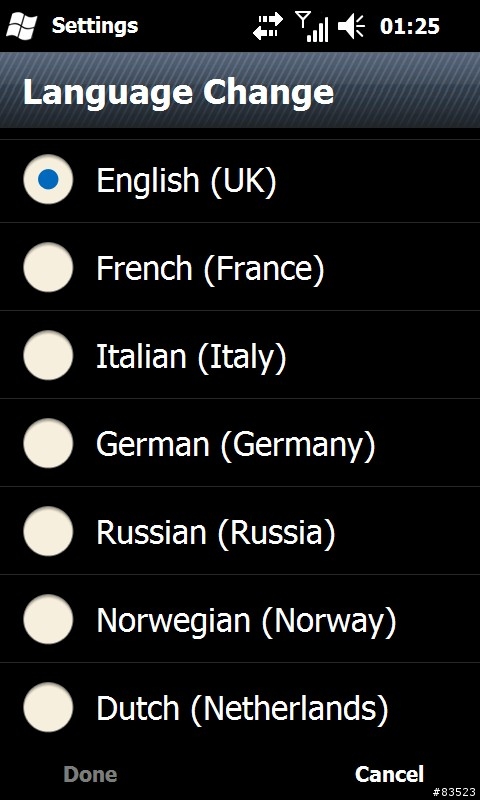480x800 pixels.
Task: Open the Windows Start flag icon
Action: [x=21, y=26]
